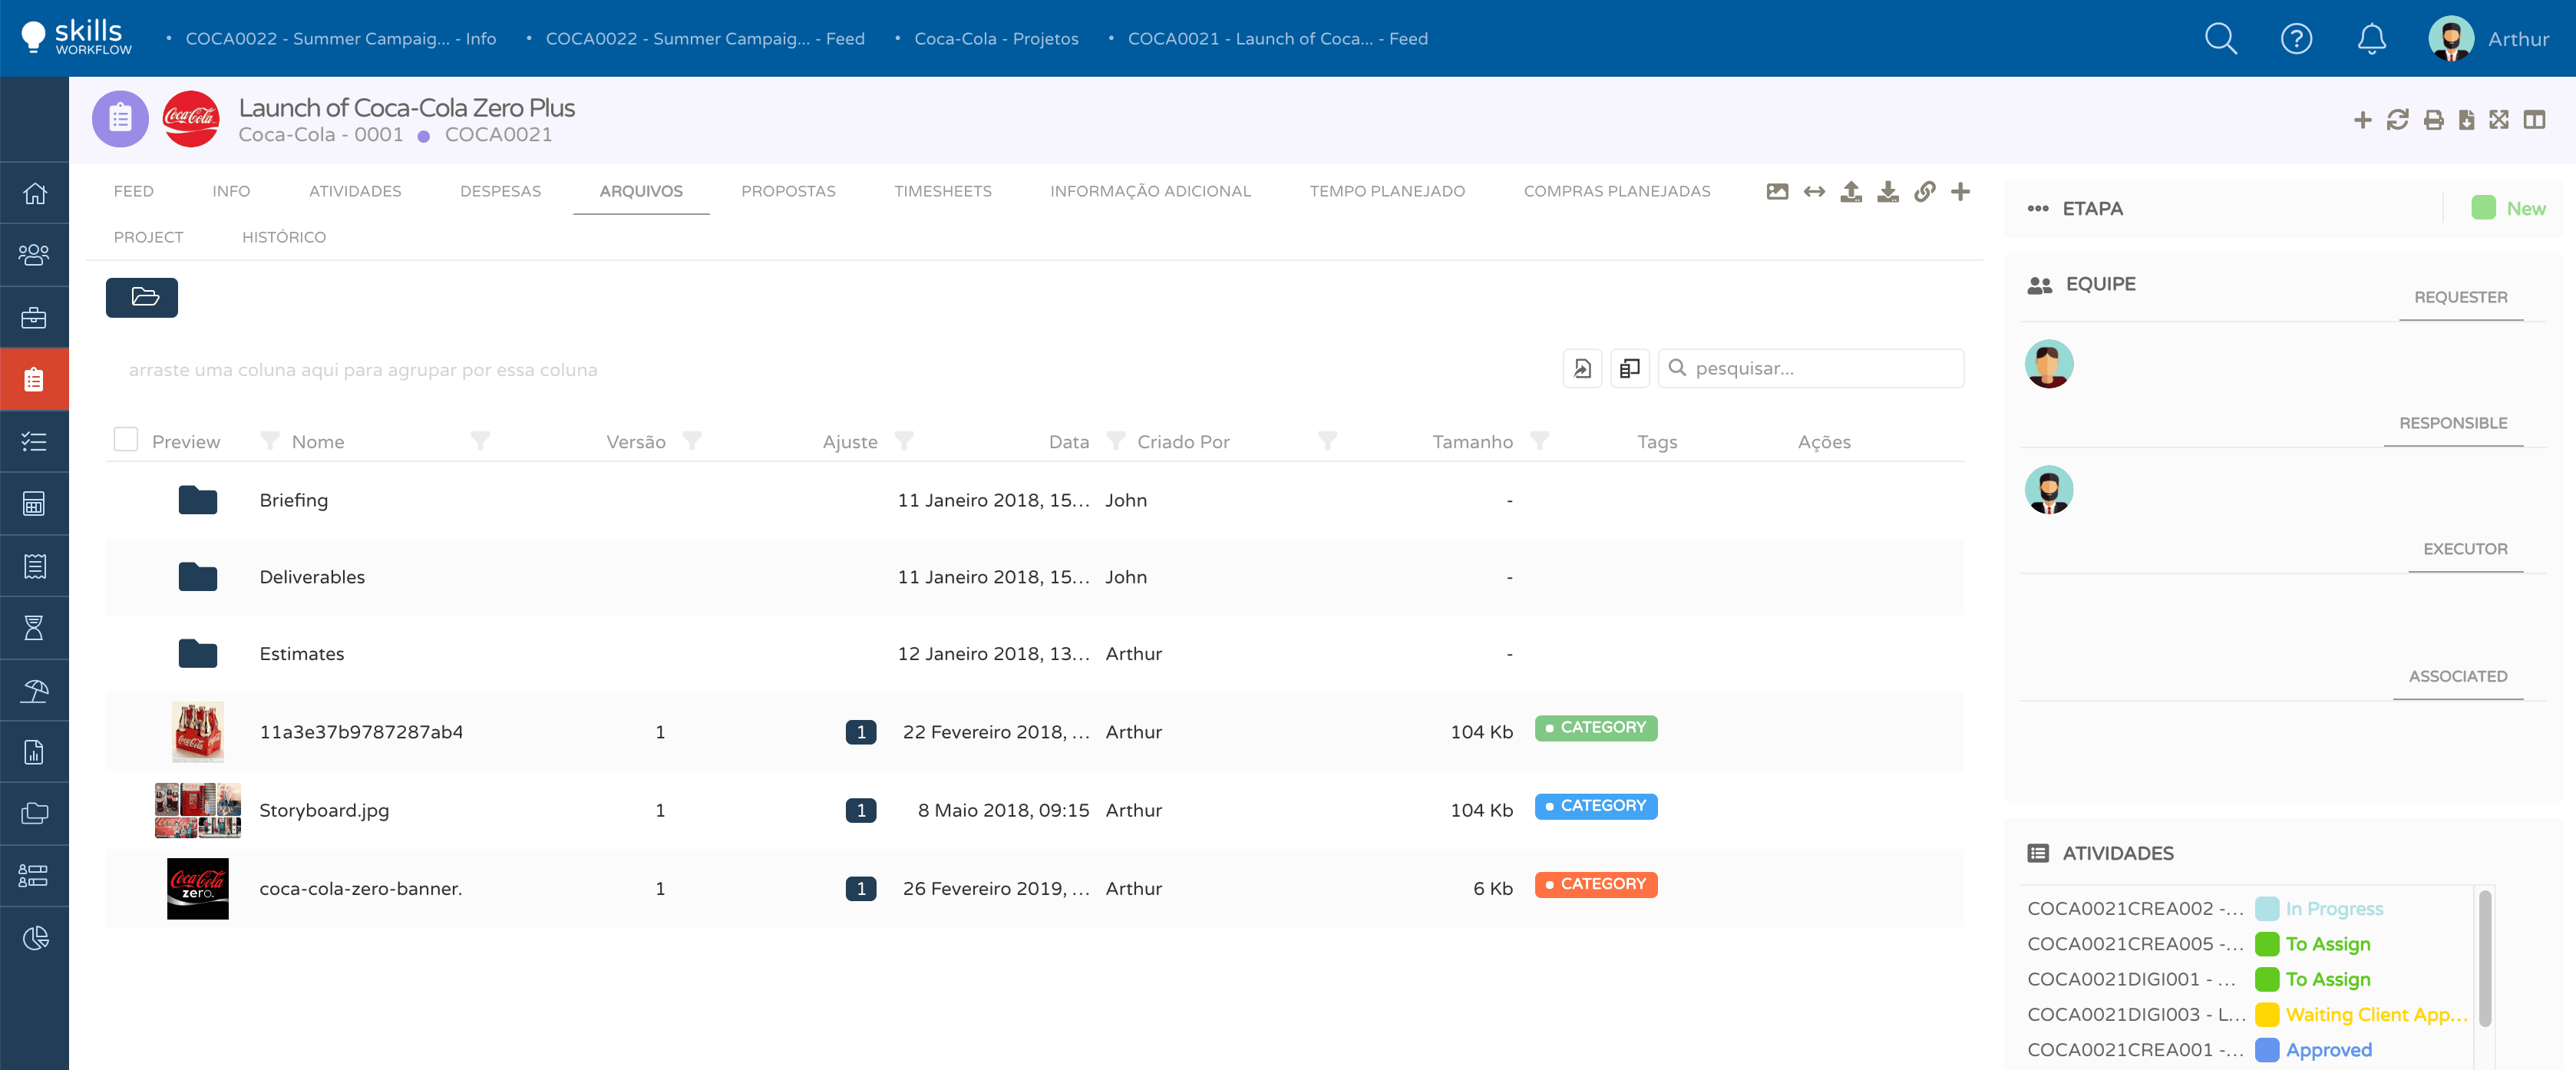The image size is (2576, 1070).
Task: Click the copy link chain icon
Action: [1924, 191]
